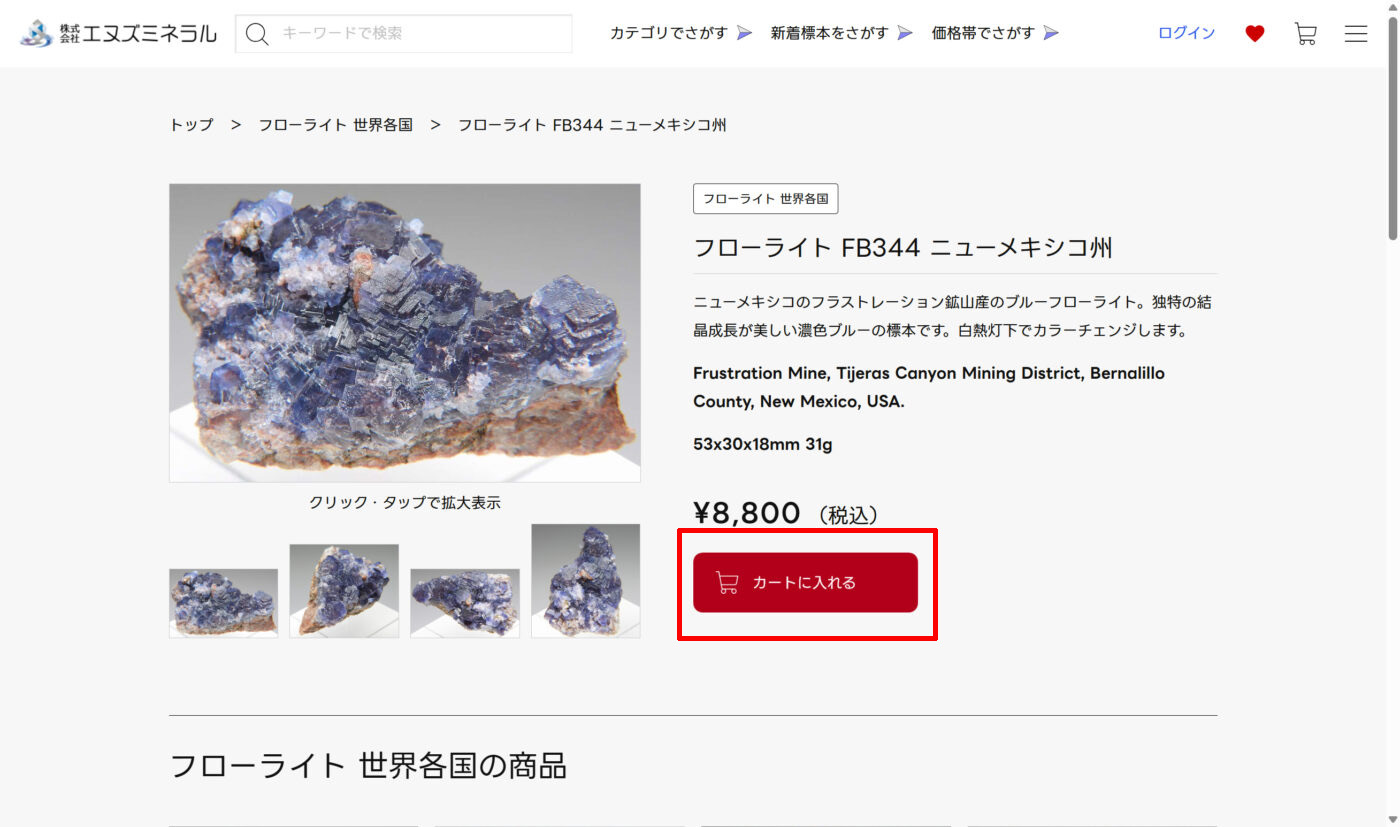The height and width of the screenshot is (827, 1400).
Task: Enlarge the main fluorite product image
Action: [404, 332]
